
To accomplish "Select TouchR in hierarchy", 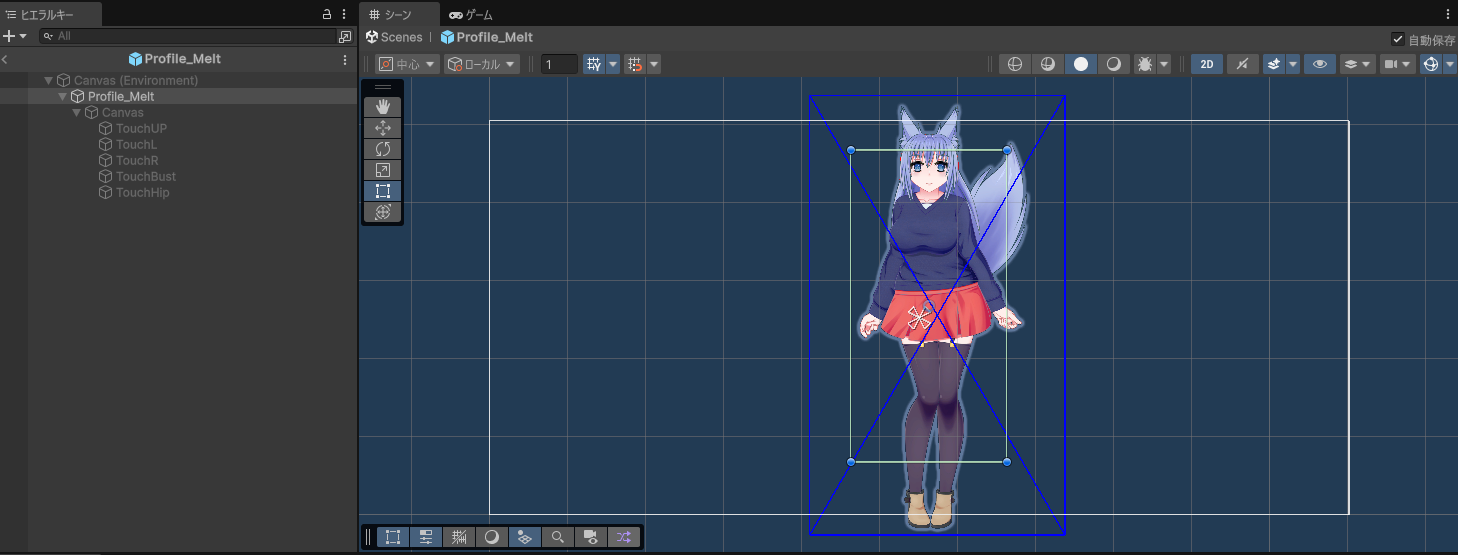I will [137, 160].
